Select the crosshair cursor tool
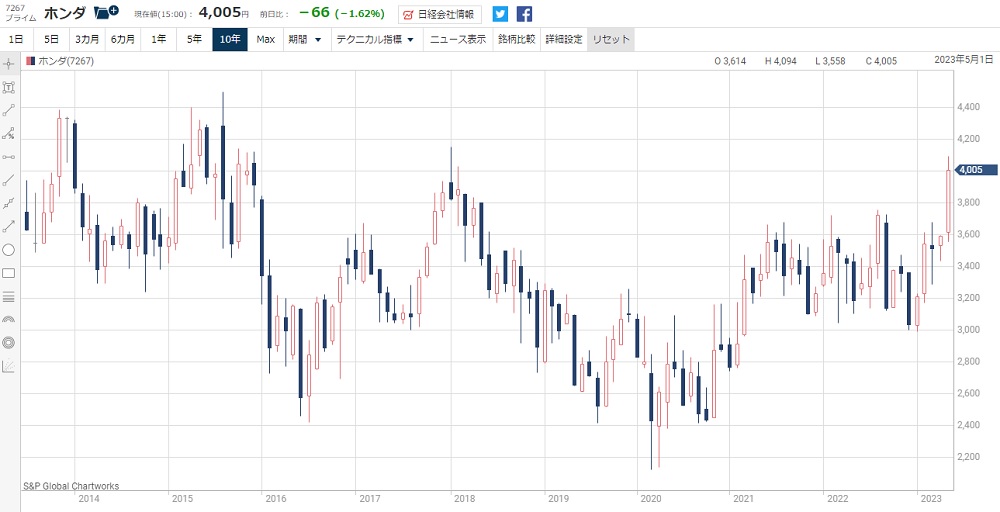The width and height of the screenshot is (1000, 512). point(9,64)
